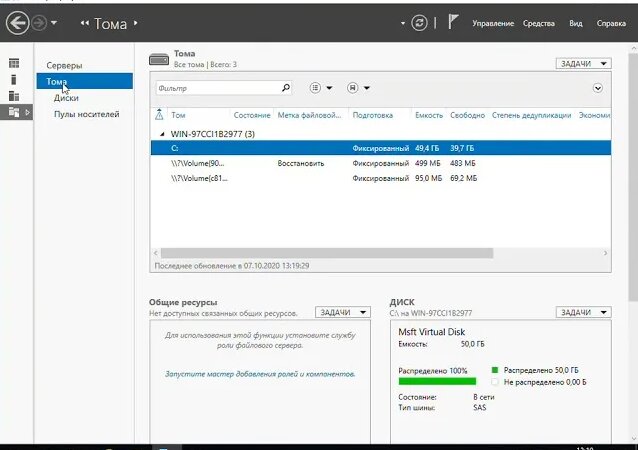Open the saved queries icon
Image resolution: width=638 pixels, height=450 pixels.
pos(353,87)
